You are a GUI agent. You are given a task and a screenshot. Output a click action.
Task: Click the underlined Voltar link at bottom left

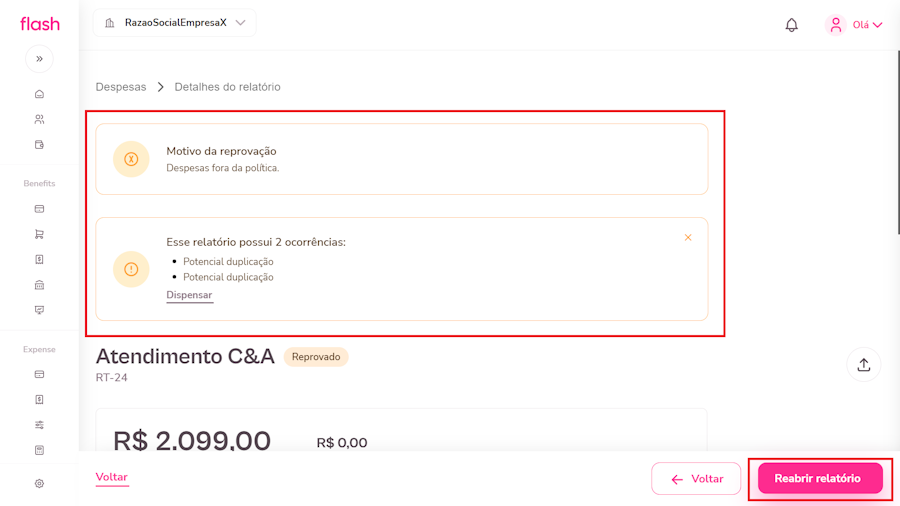point(112,477)
